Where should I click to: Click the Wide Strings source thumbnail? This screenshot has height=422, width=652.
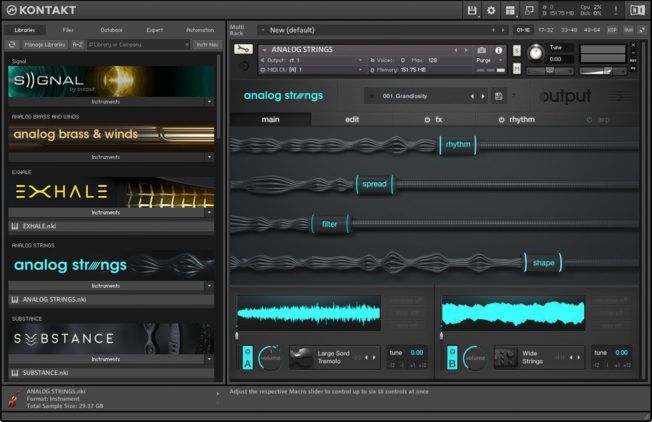pyautogui.click(x=506, y=358)
